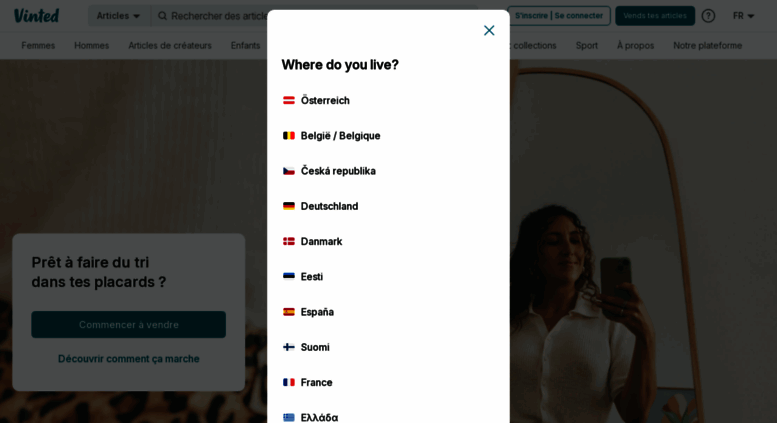Click the Finnish flag icon

pos(289,347)
